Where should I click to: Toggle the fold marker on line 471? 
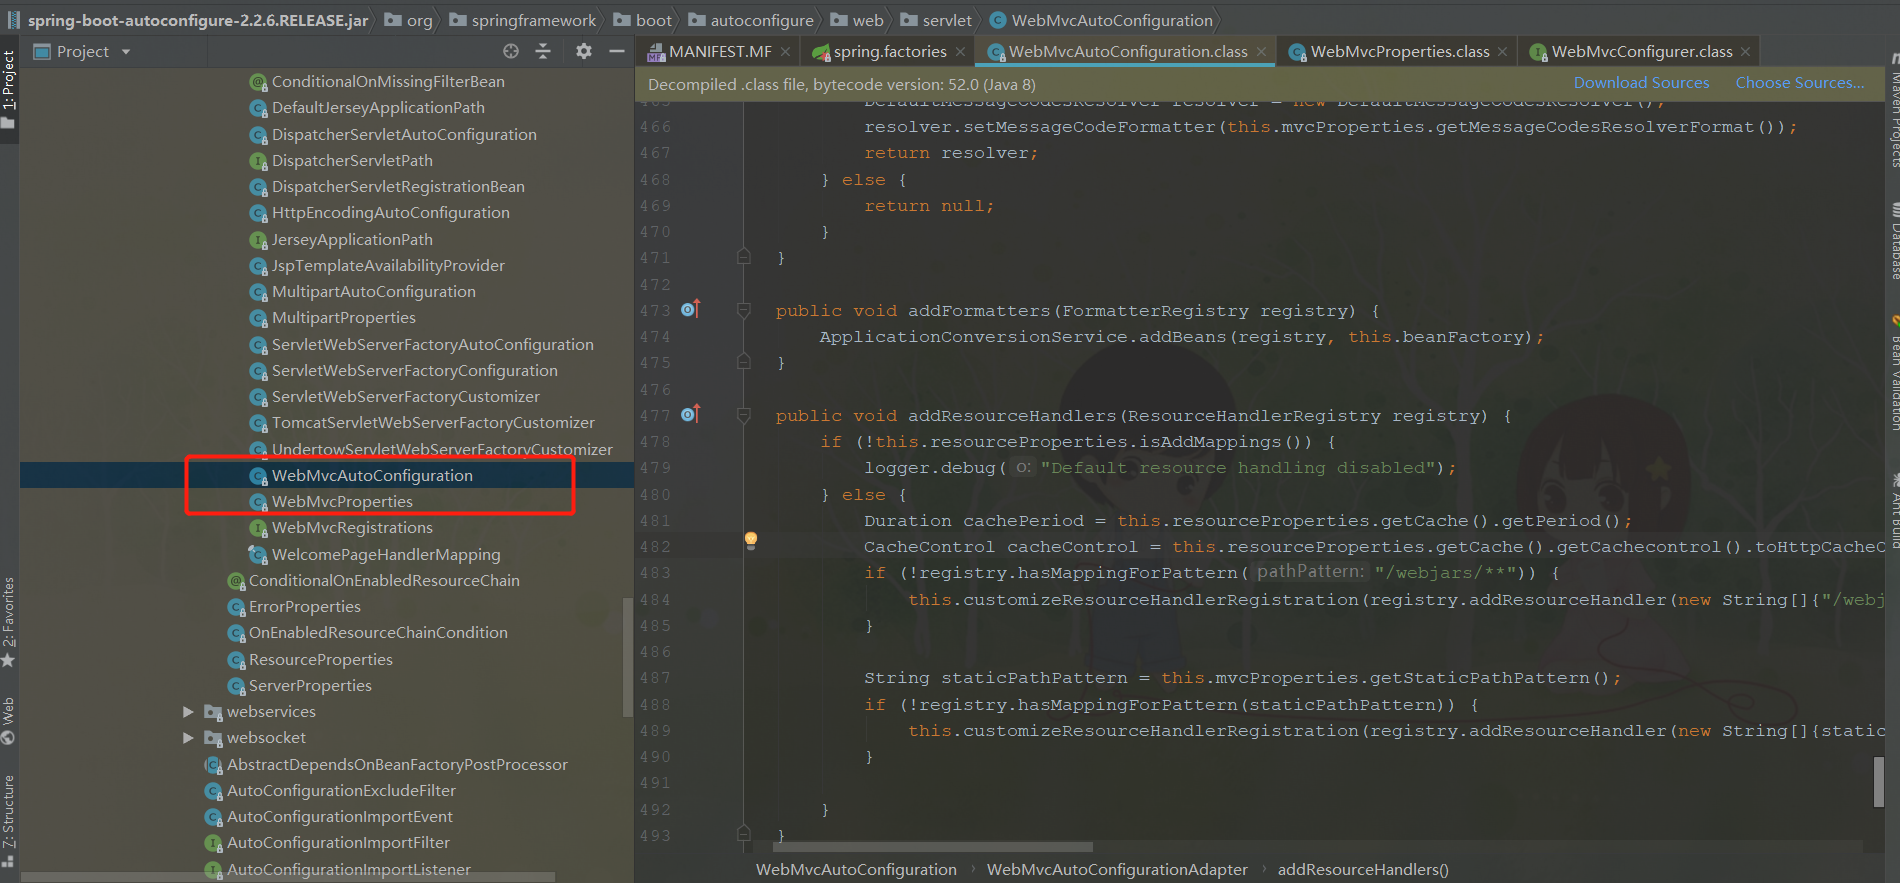pos(744,257)
